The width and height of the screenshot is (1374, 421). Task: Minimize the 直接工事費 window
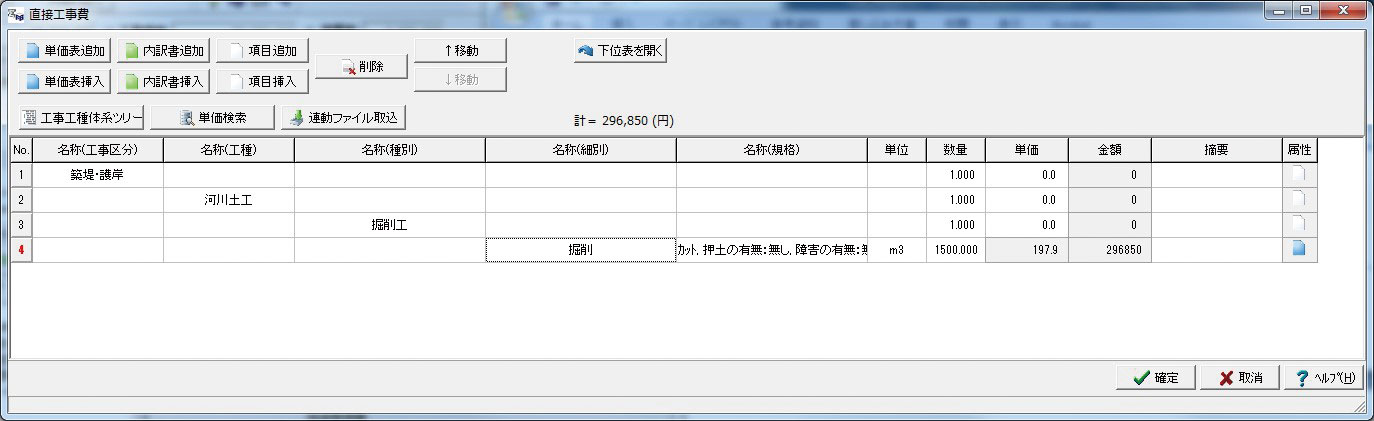point(1280,10)
